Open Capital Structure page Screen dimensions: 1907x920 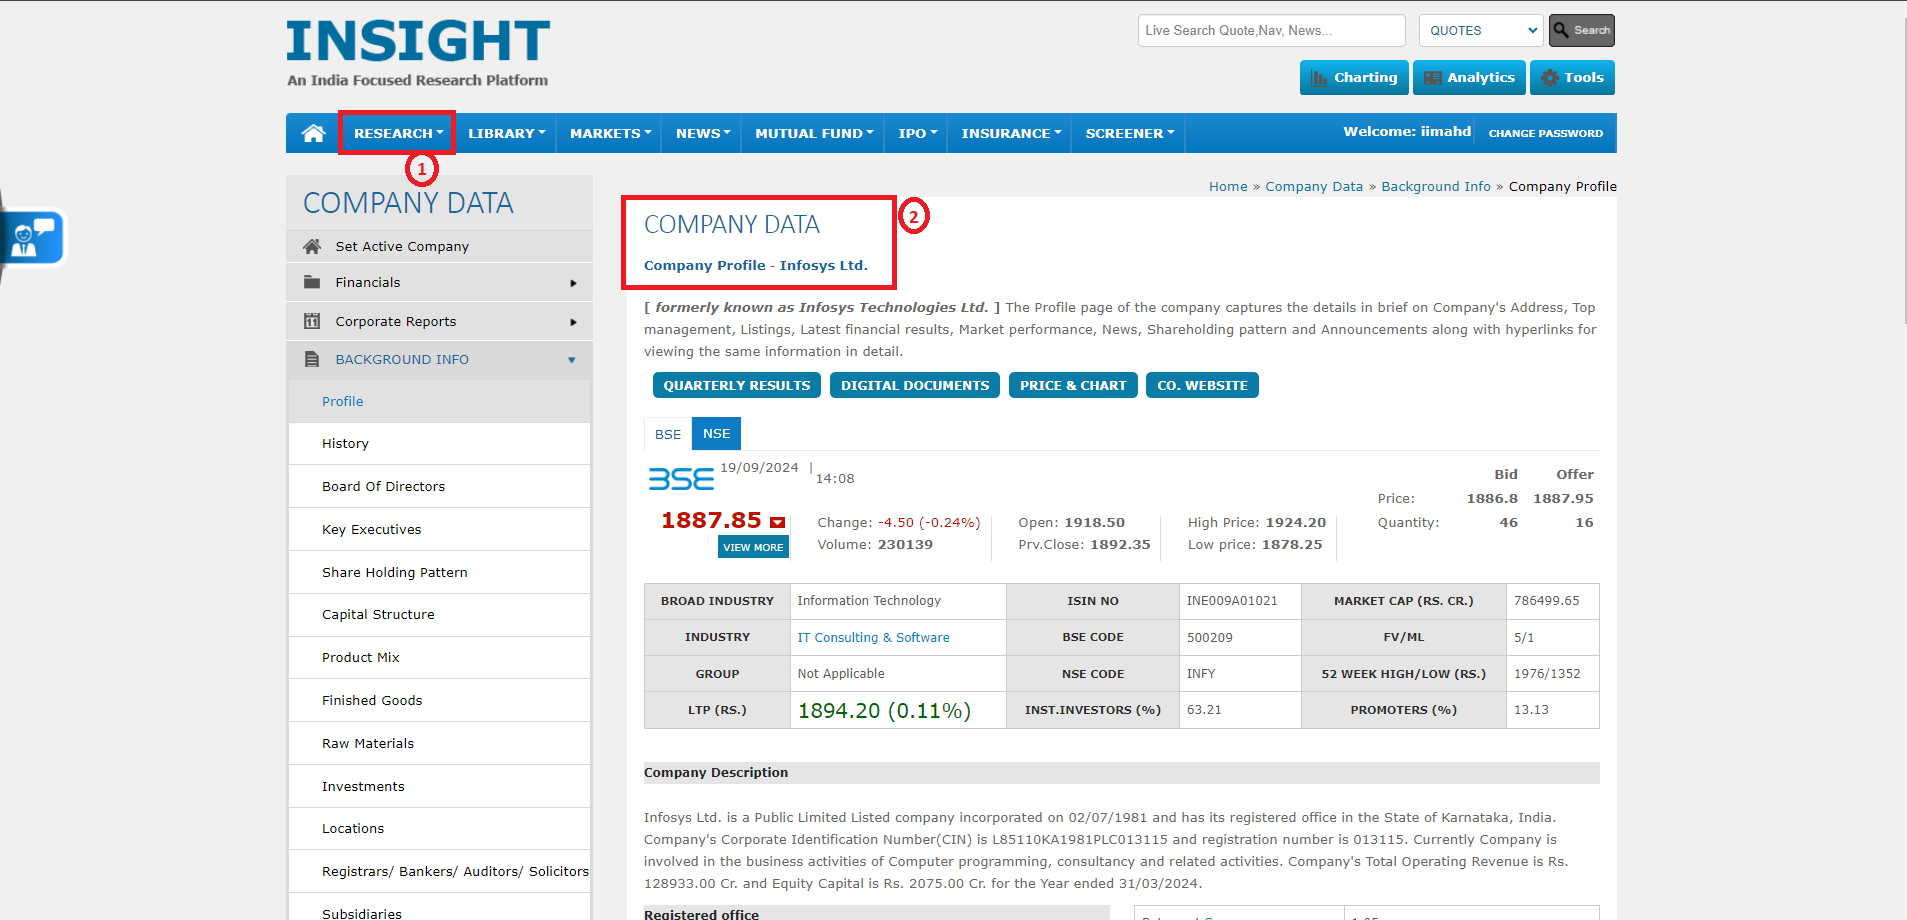pos(439,615)
